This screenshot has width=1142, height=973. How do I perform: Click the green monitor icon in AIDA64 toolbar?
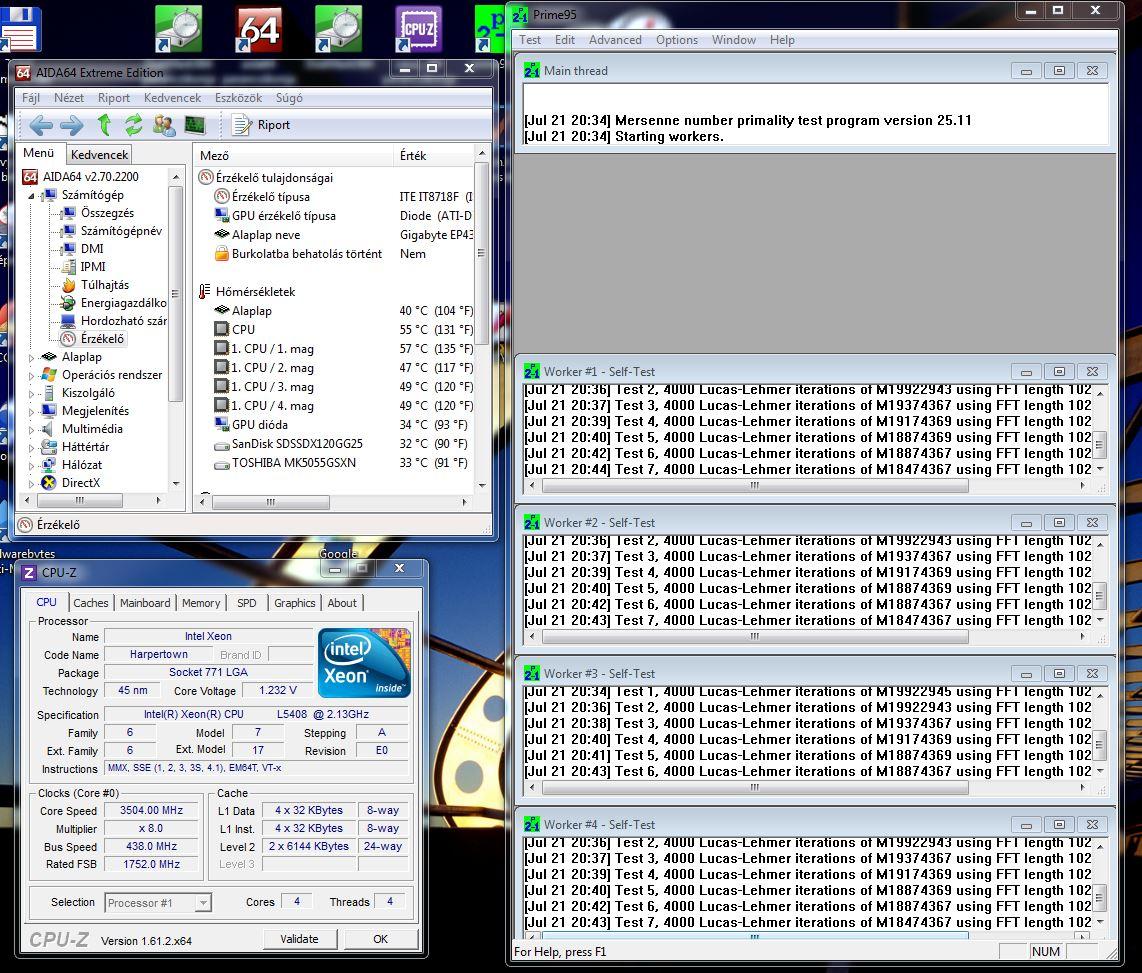[x=194, y=125]
